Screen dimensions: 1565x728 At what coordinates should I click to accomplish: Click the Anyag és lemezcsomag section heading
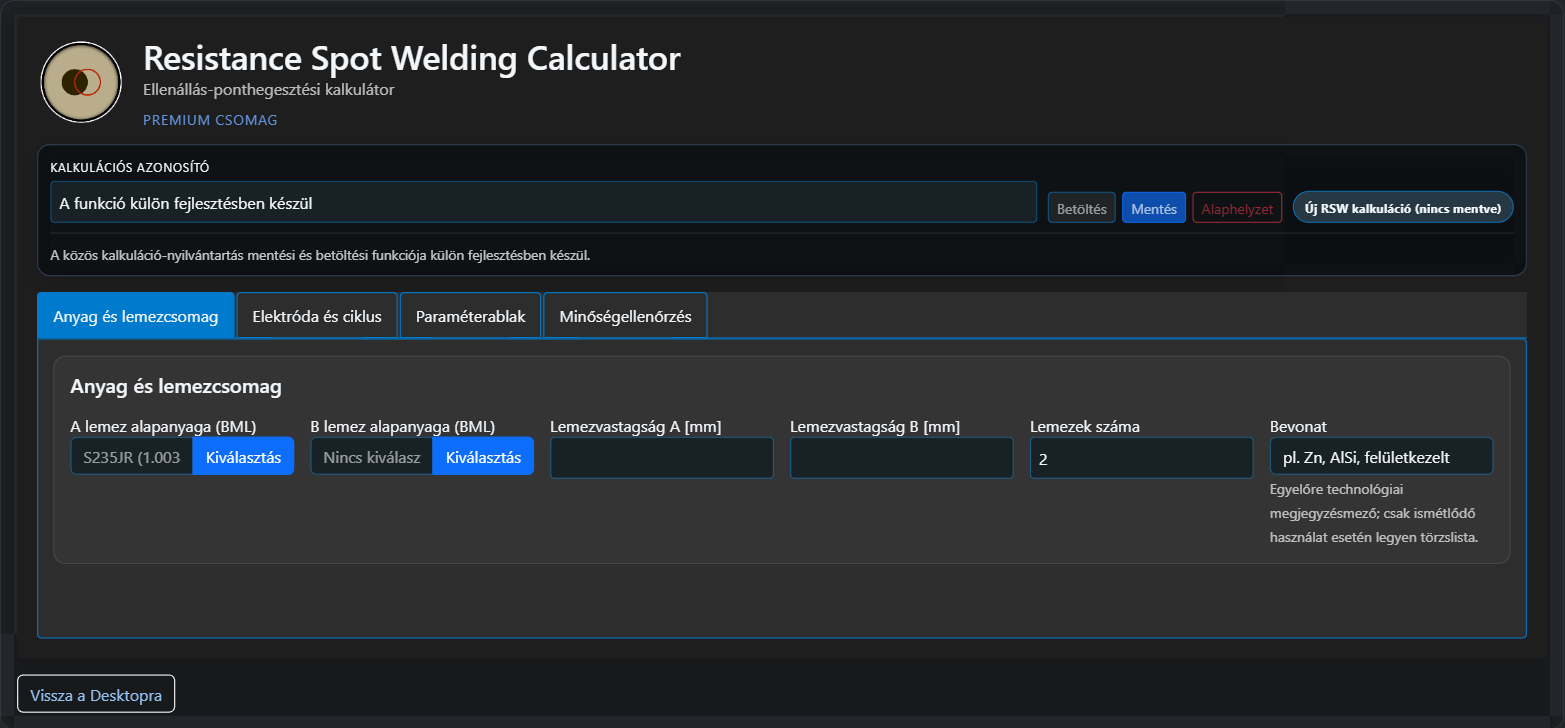click(176, 385)
